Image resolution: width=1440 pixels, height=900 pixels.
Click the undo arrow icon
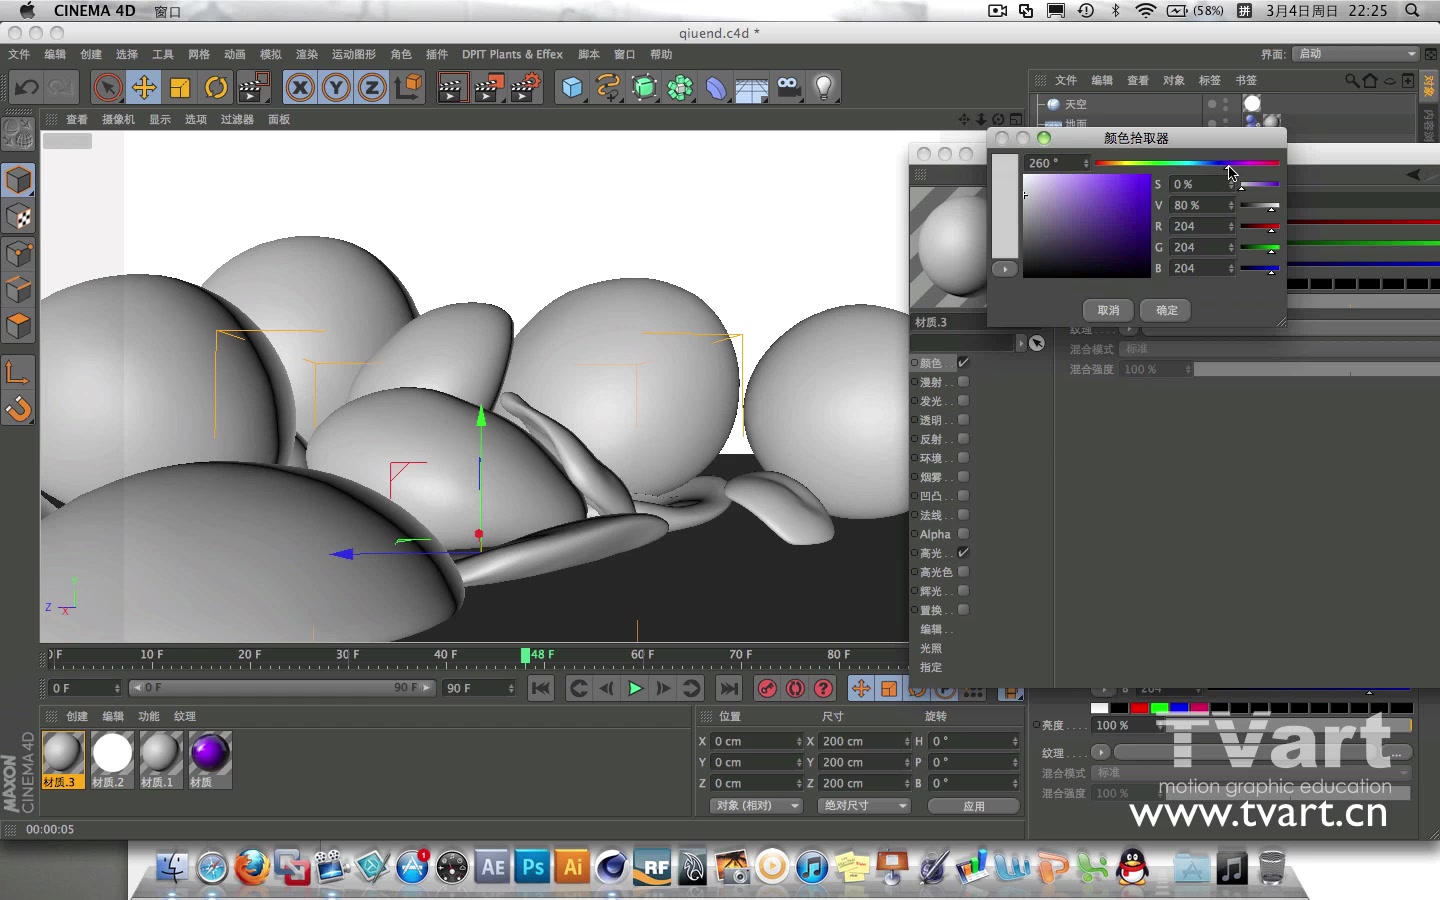click(x=26, y=88)
